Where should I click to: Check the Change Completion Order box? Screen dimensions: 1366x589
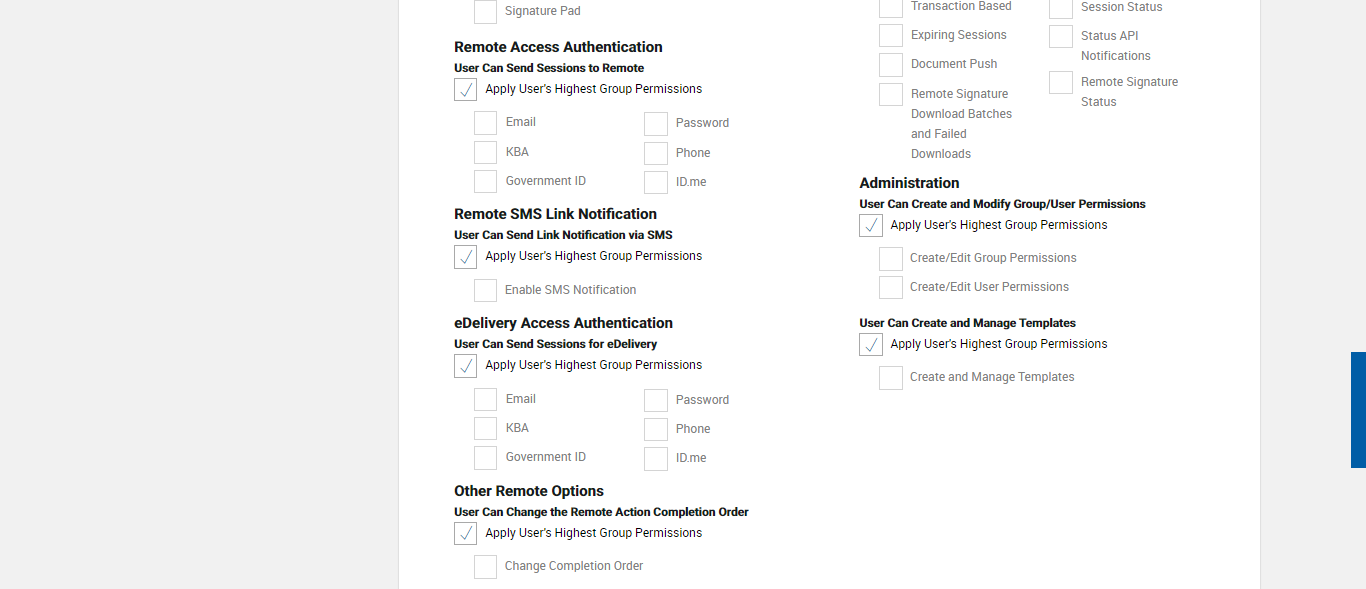[x=485, y=567]
